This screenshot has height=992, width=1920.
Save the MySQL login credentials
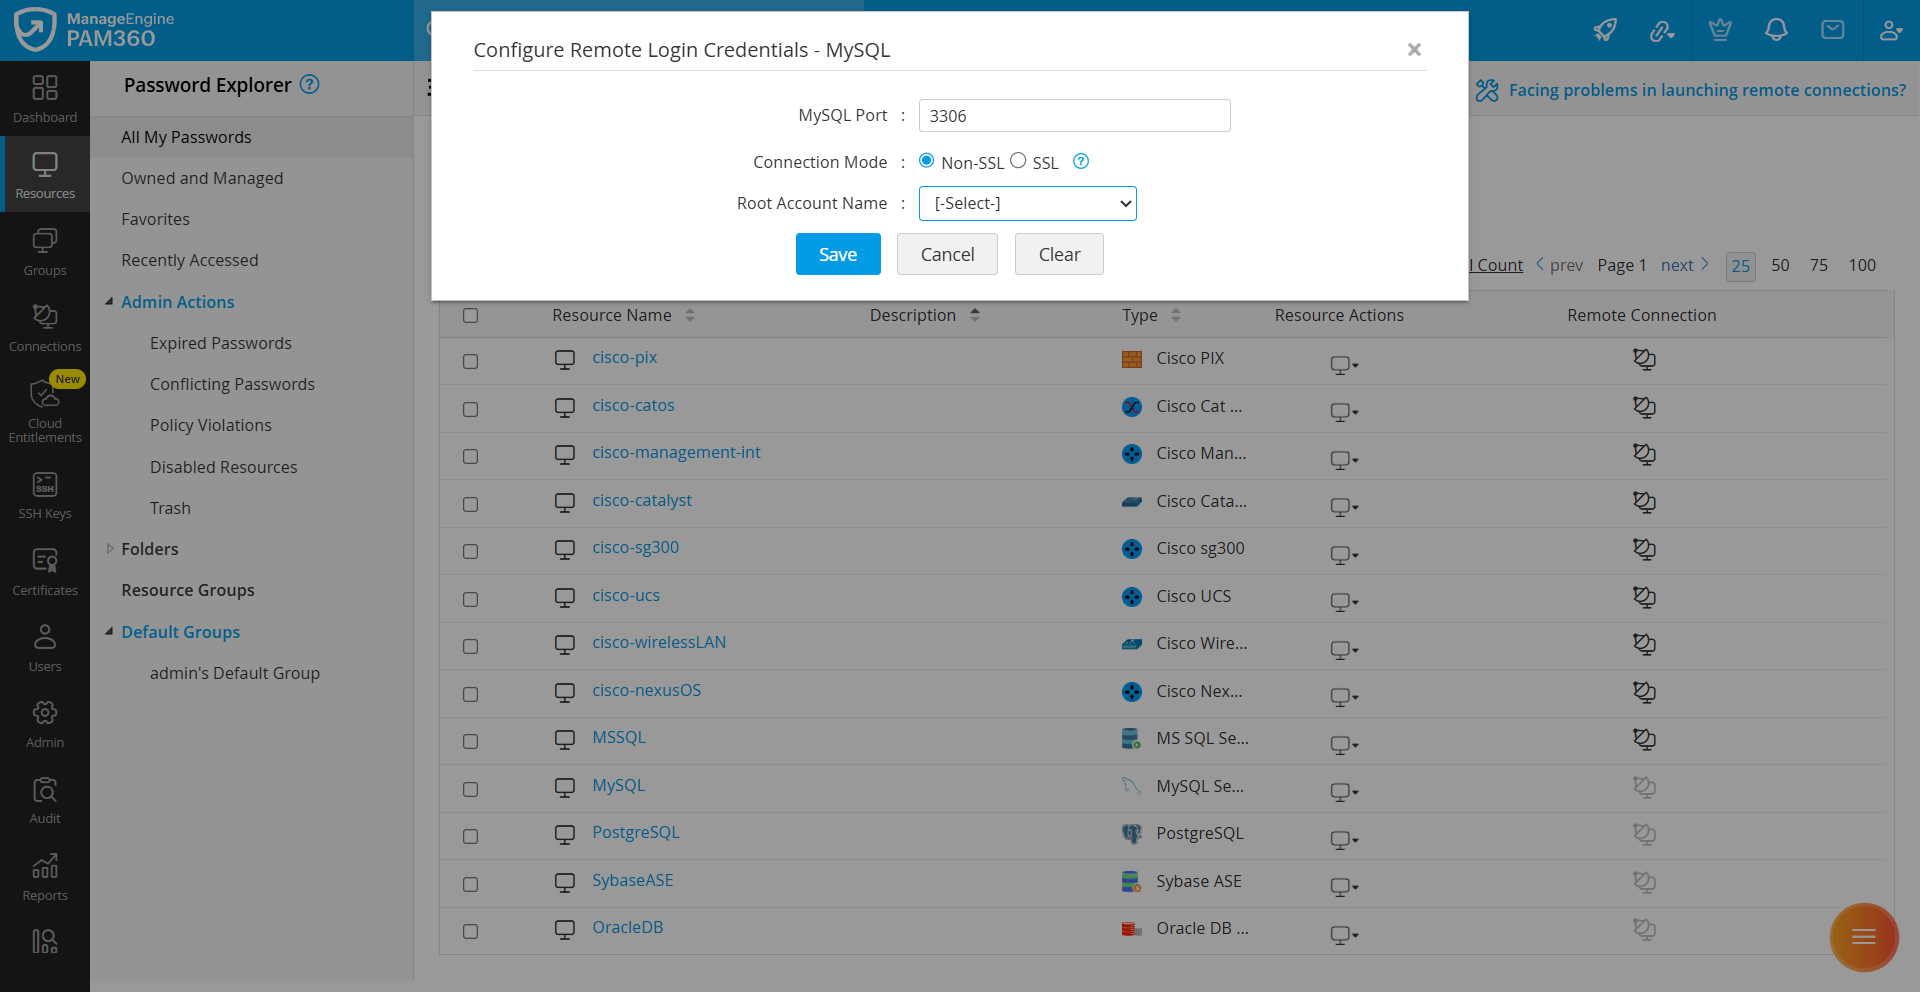838,254
